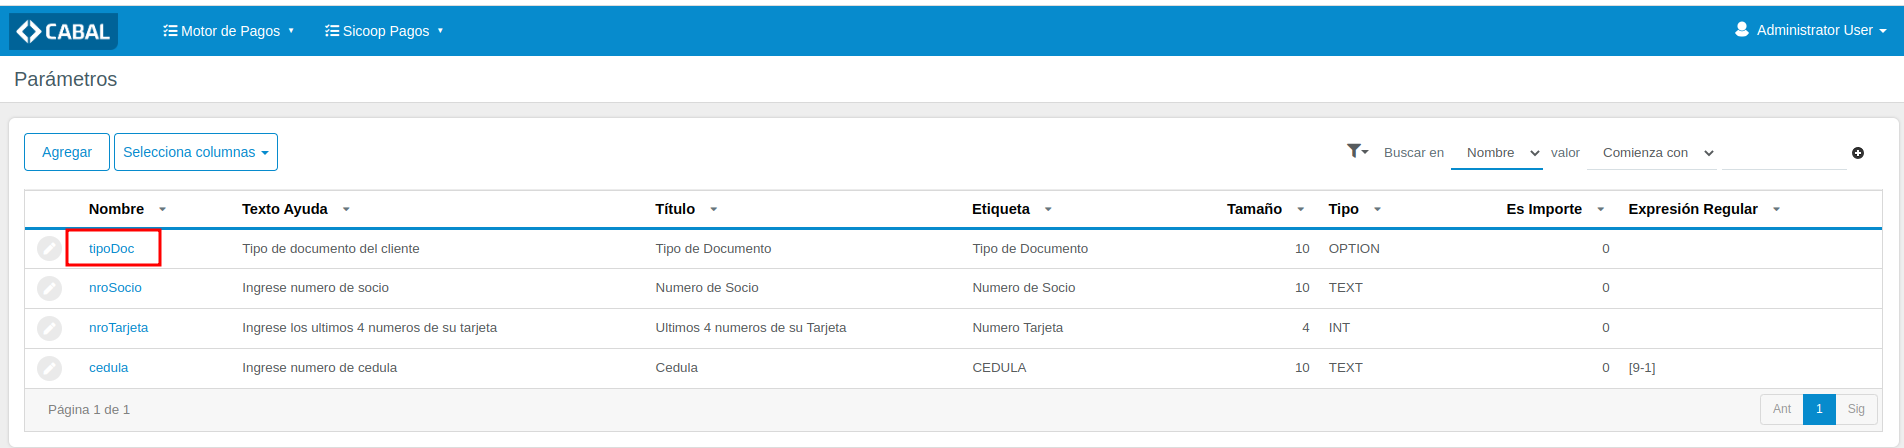The height and width of the screenshot is (448, 1904).
Task: Open the Buscar en Nombre dropdown
Action: [x=1497, y=153]
